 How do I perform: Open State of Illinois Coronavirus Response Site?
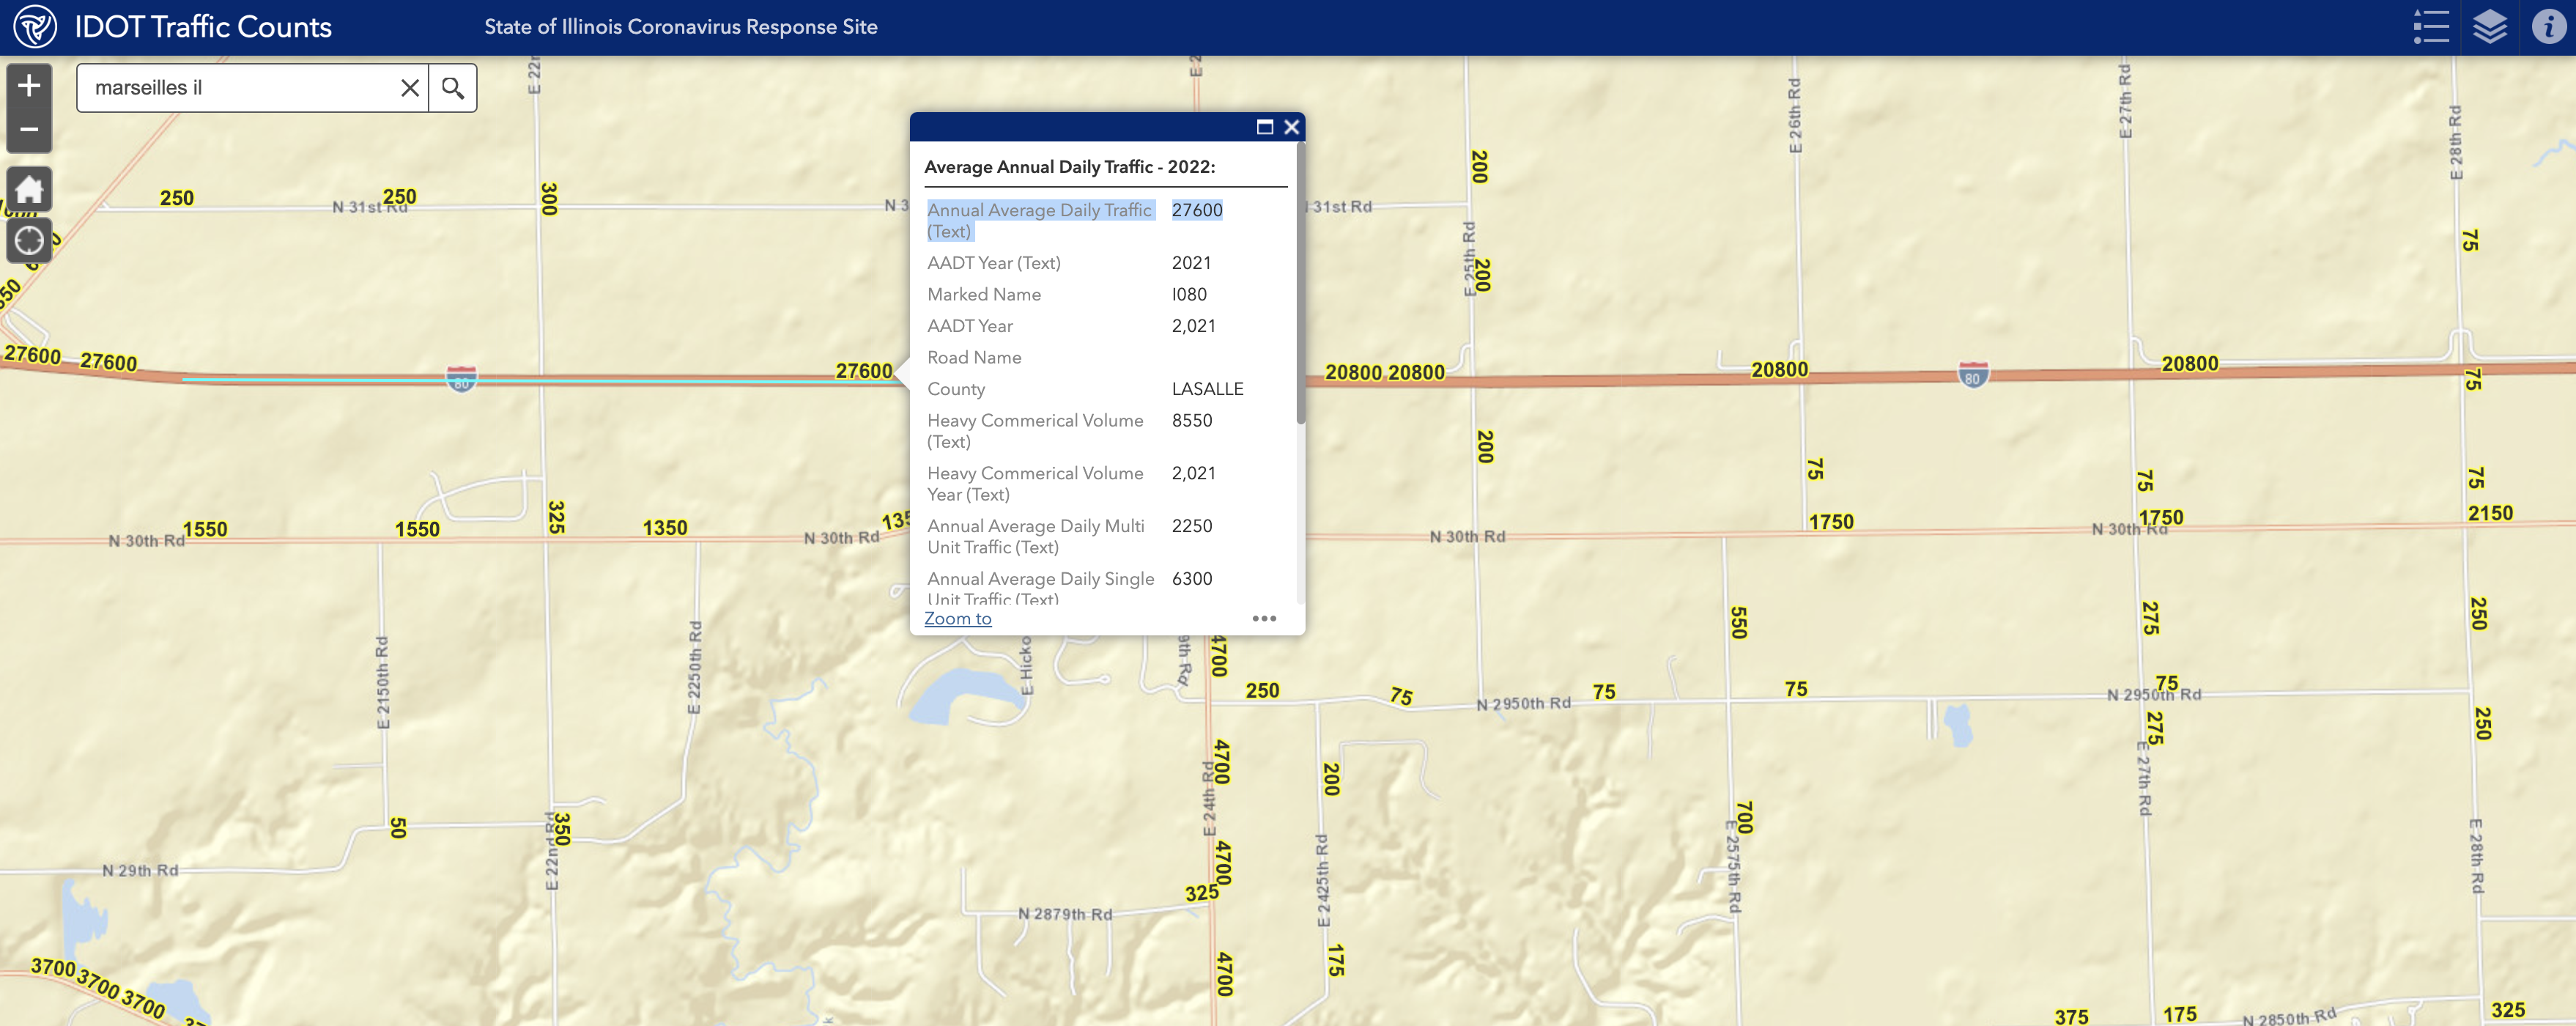[x=680, y=27]
